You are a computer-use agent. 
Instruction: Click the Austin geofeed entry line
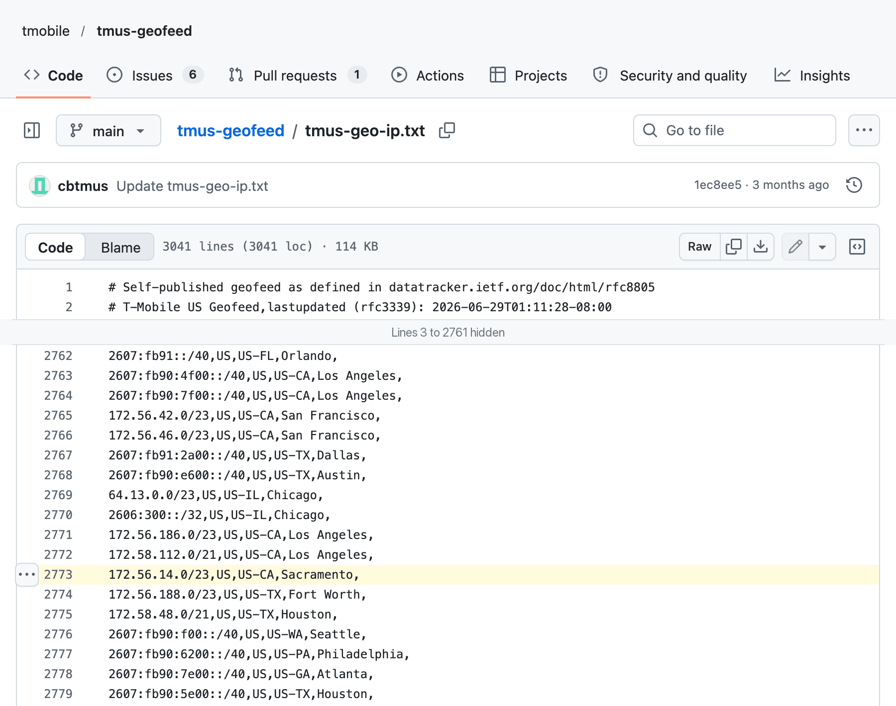237,475
